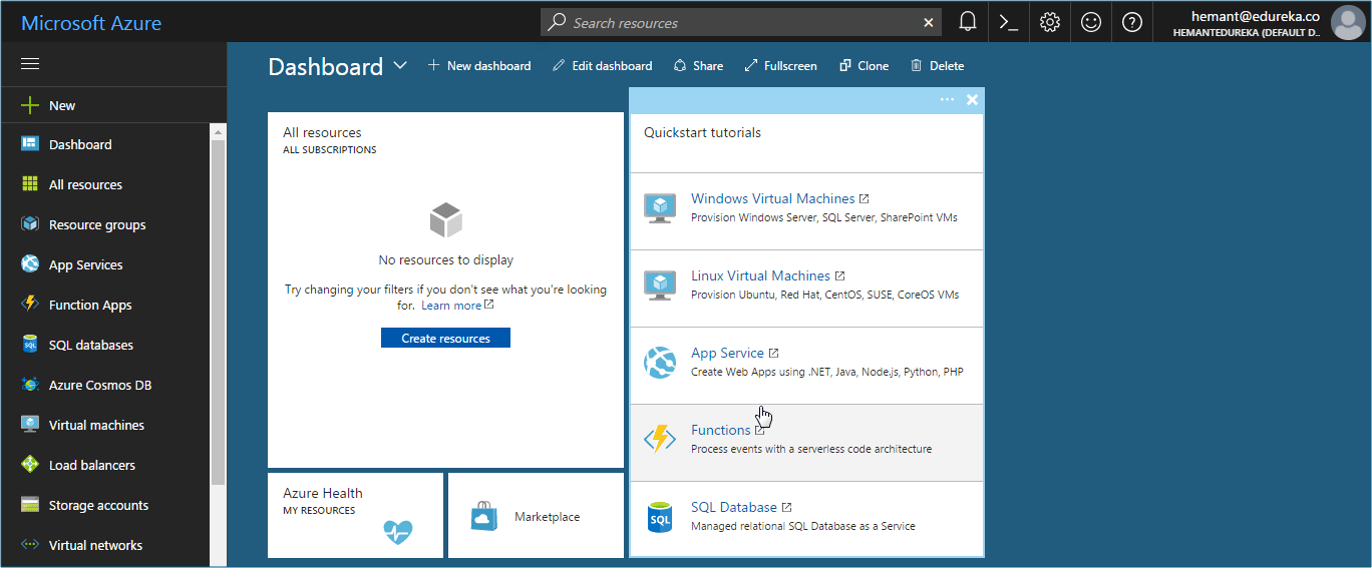Delete the dashboard
Viewport: 1372px width, 568px height.
click(937, 66)
